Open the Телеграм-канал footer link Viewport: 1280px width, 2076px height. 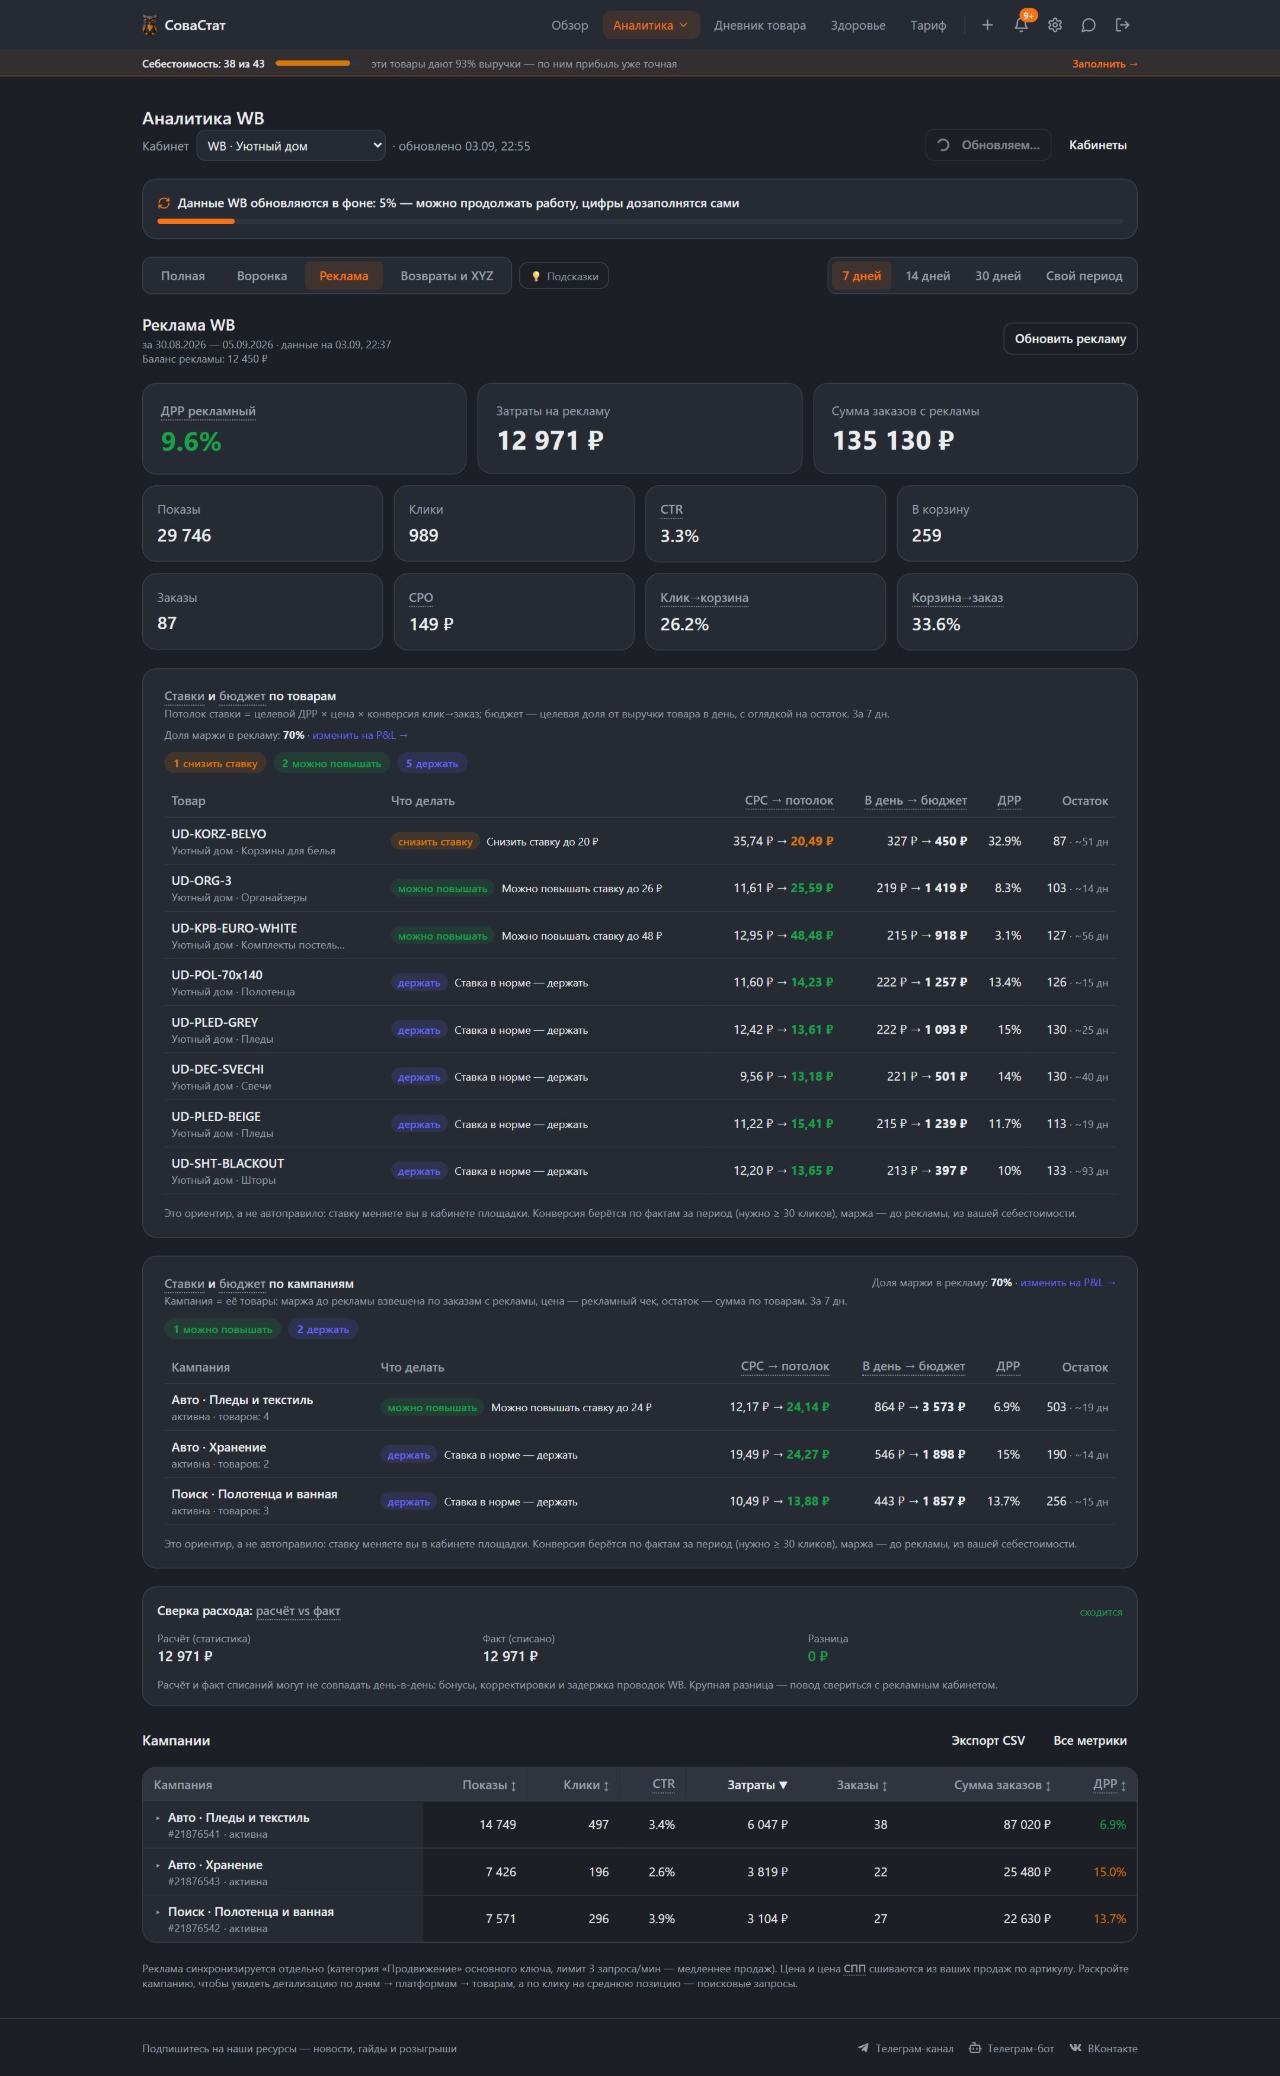click(905, 2048)
